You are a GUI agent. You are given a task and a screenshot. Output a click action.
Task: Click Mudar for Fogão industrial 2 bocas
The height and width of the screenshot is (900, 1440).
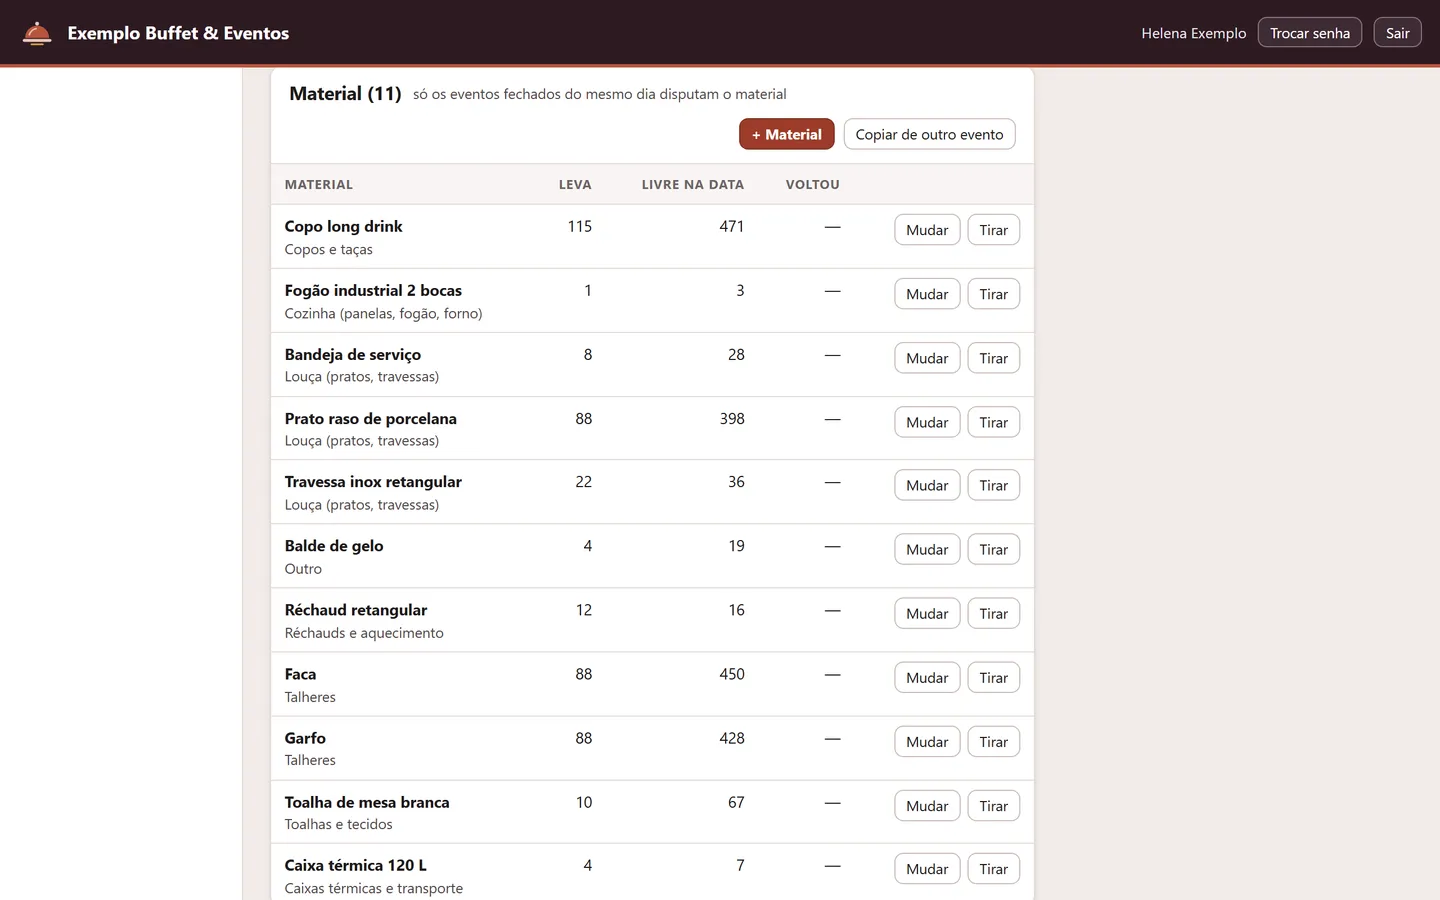[927, 294]
